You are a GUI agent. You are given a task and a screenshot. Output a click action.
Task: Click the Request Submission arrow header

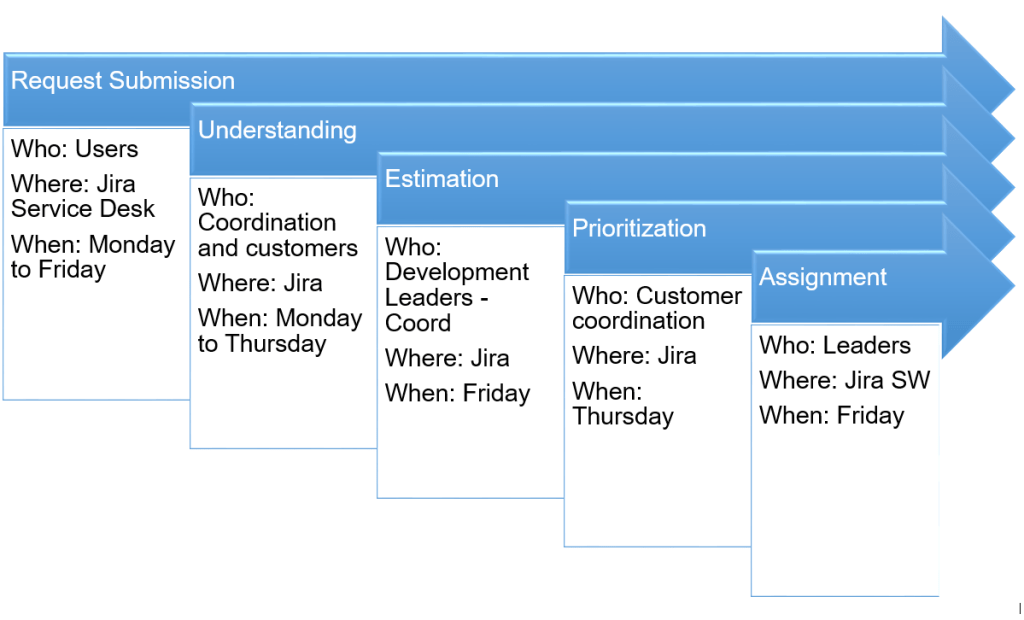coord(123,81)
